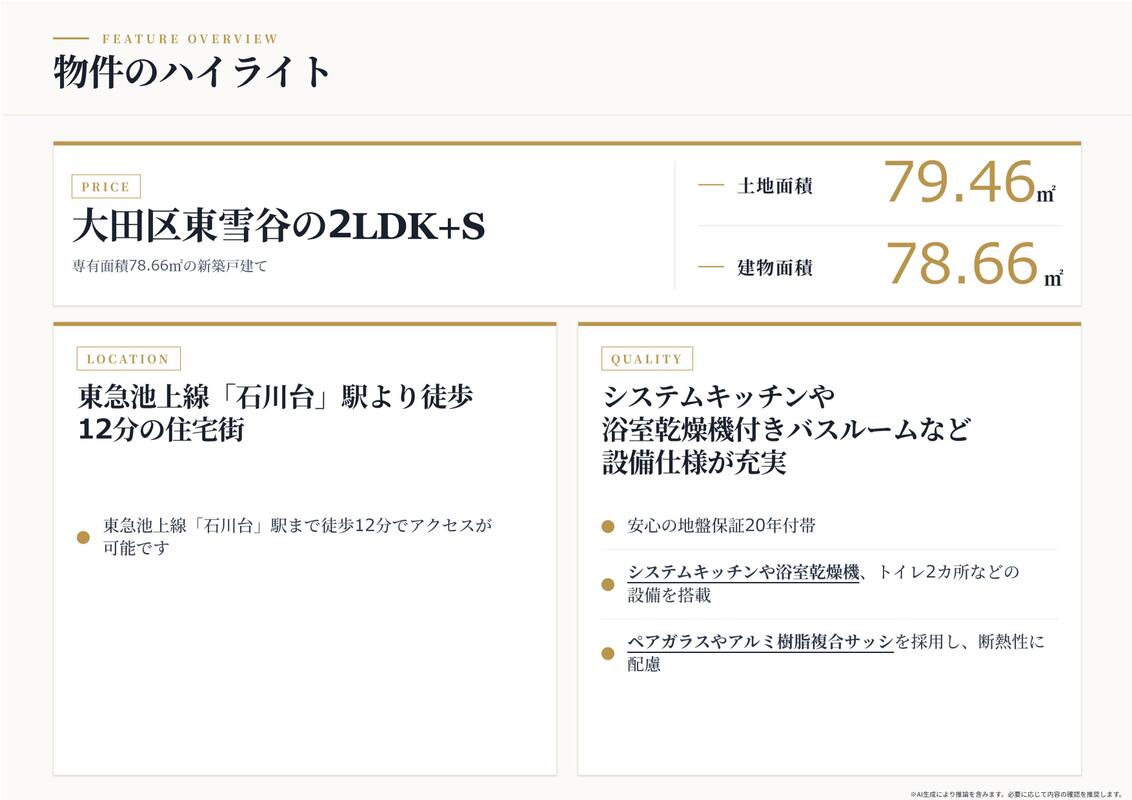
Task: Click the PRICE tag label
Action: (x=106, y=186)
